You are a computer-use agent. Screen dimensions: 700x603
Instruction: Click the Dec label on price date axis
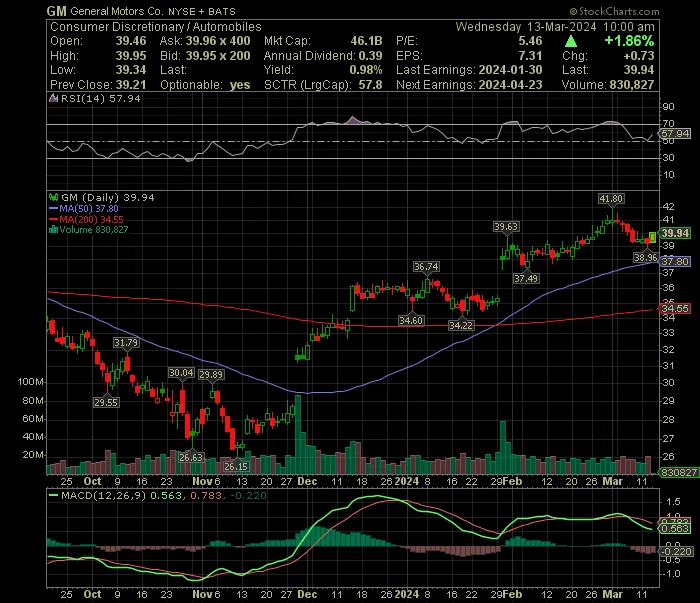308,482
